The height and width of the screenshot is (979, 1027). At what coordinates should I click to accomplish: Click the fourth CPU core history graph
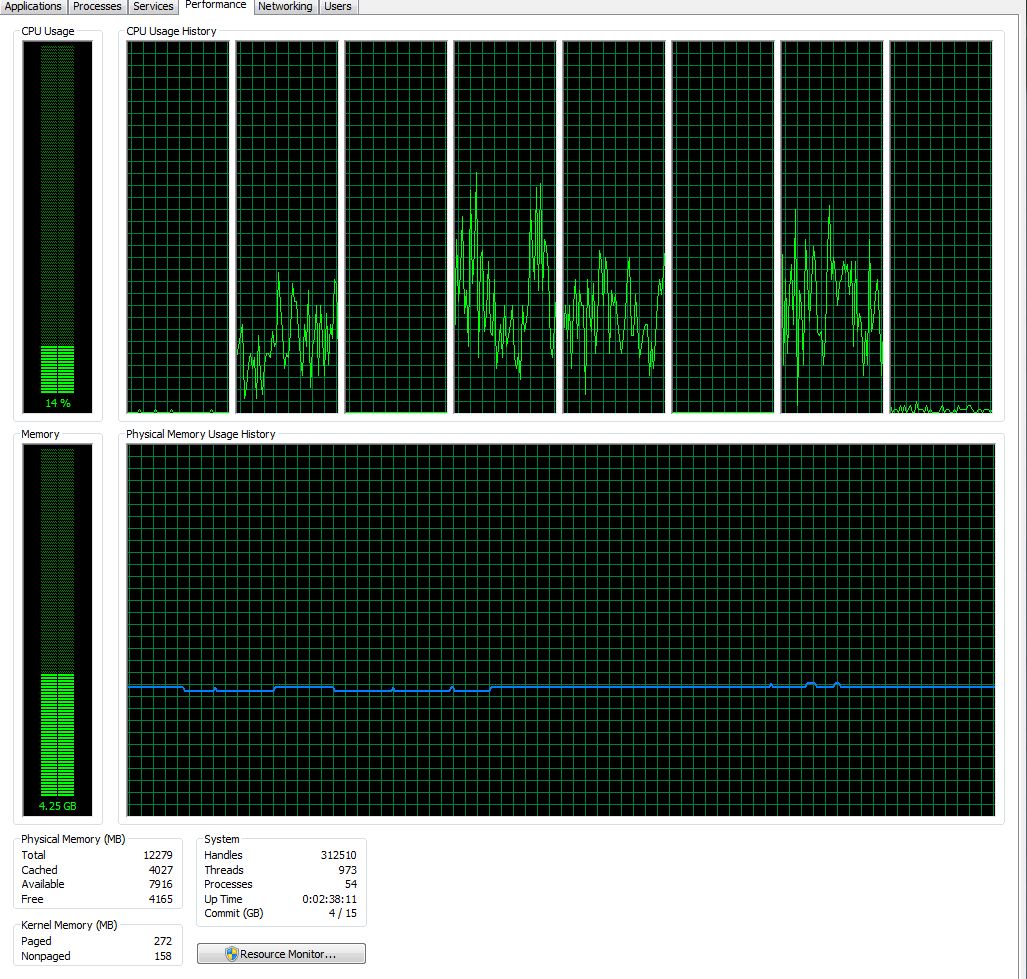pos(505,227)
